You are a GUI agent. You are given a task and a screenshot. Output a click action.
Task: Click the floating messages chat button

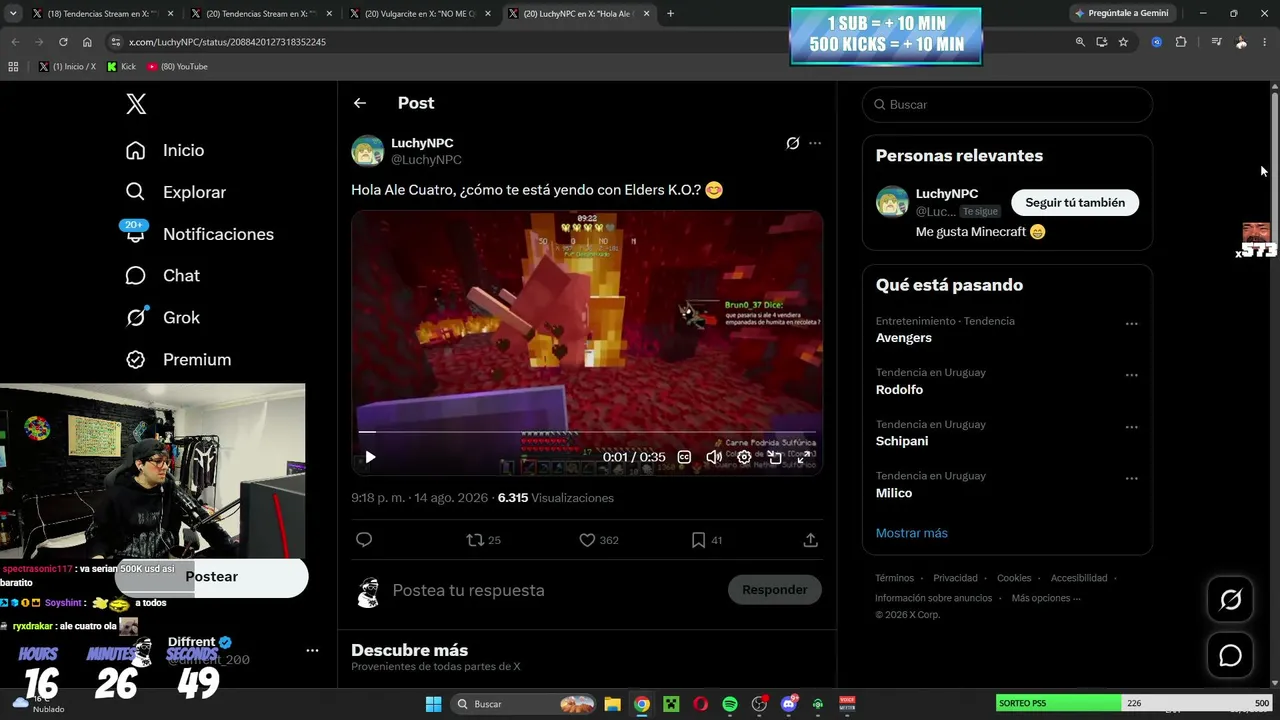pos(1230,655)
